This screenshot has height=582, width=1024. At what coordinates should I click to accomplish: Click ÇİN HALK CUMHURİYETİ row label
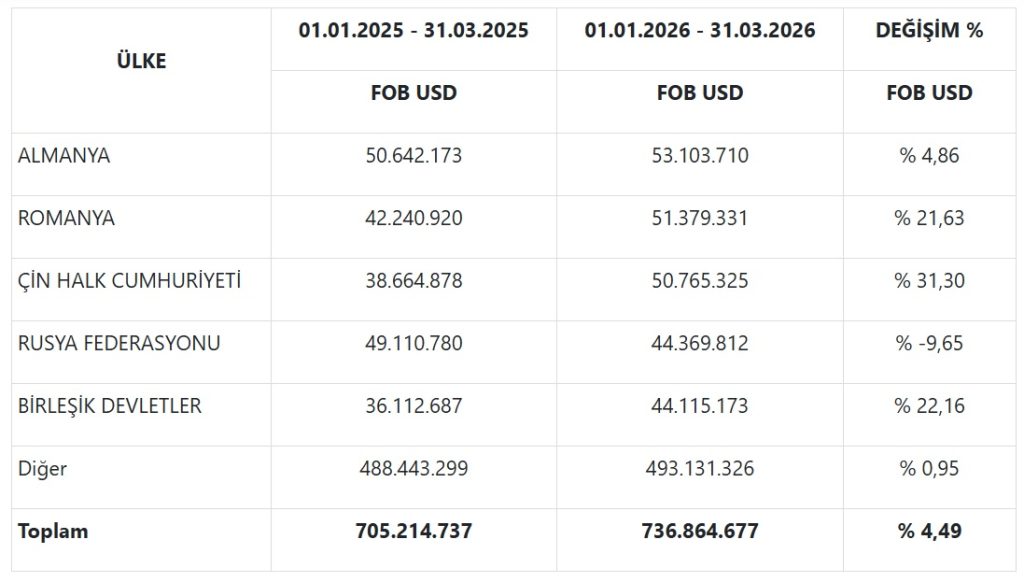[x=129, y=281]
